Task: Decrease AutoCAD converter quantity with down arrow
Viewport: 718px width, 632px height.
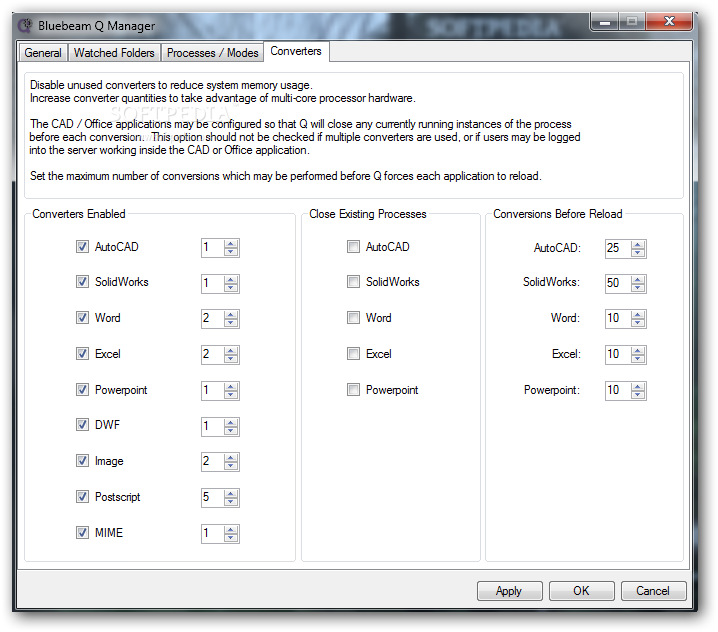Action: point(231,252)
